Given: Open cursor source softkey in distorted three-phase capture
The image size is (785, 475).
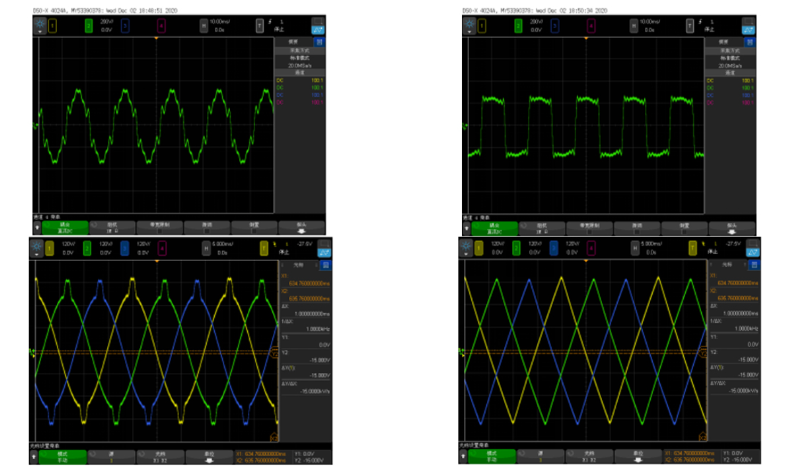Looking at the screenshot, I should pyautogui.click(x=112, y=456).
